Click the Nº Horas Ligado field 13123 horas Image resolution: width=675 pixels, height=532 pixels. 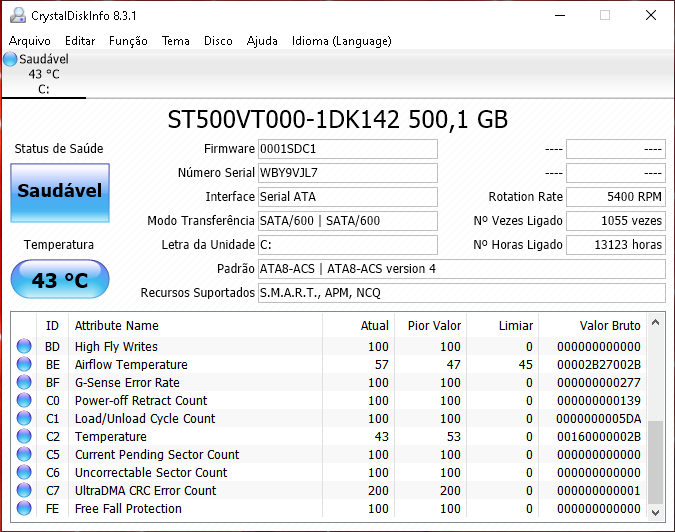pyautogui.click(x=616, y=245)
